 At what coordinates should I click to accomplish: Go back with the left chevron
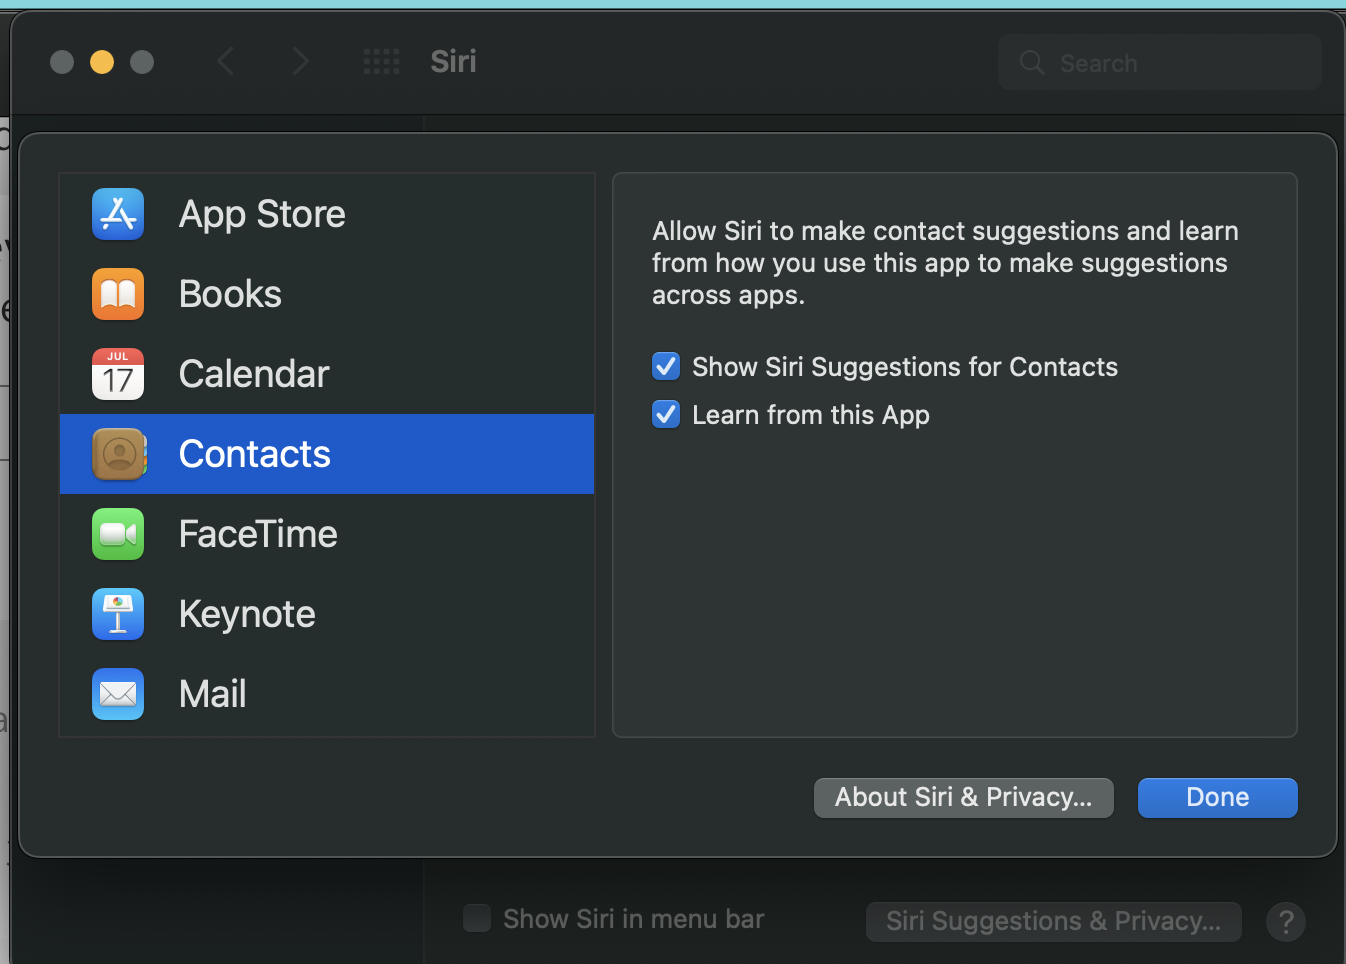[226, 62]
